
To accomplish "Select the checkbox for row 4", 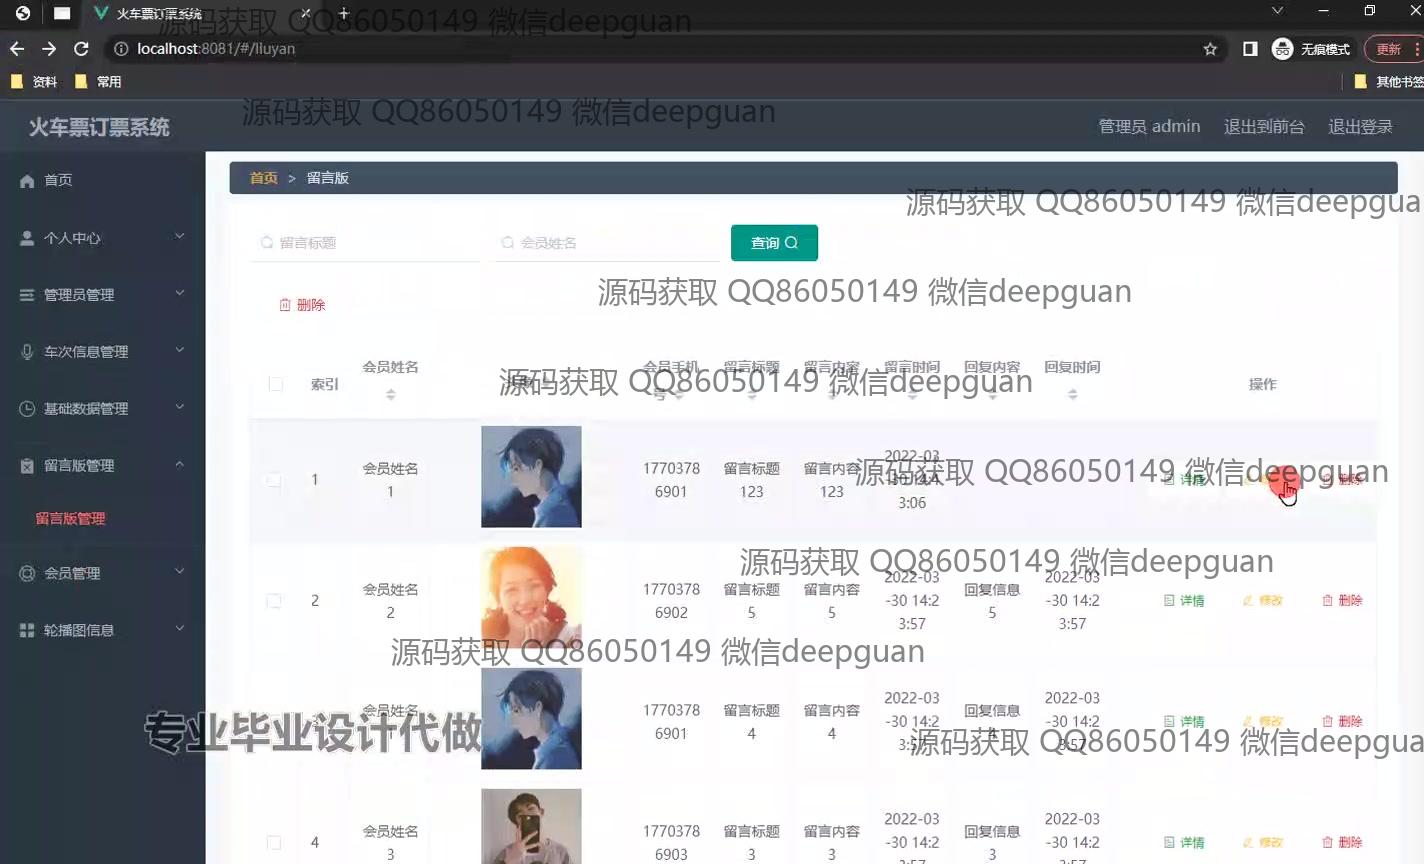I will click(274, 842).
